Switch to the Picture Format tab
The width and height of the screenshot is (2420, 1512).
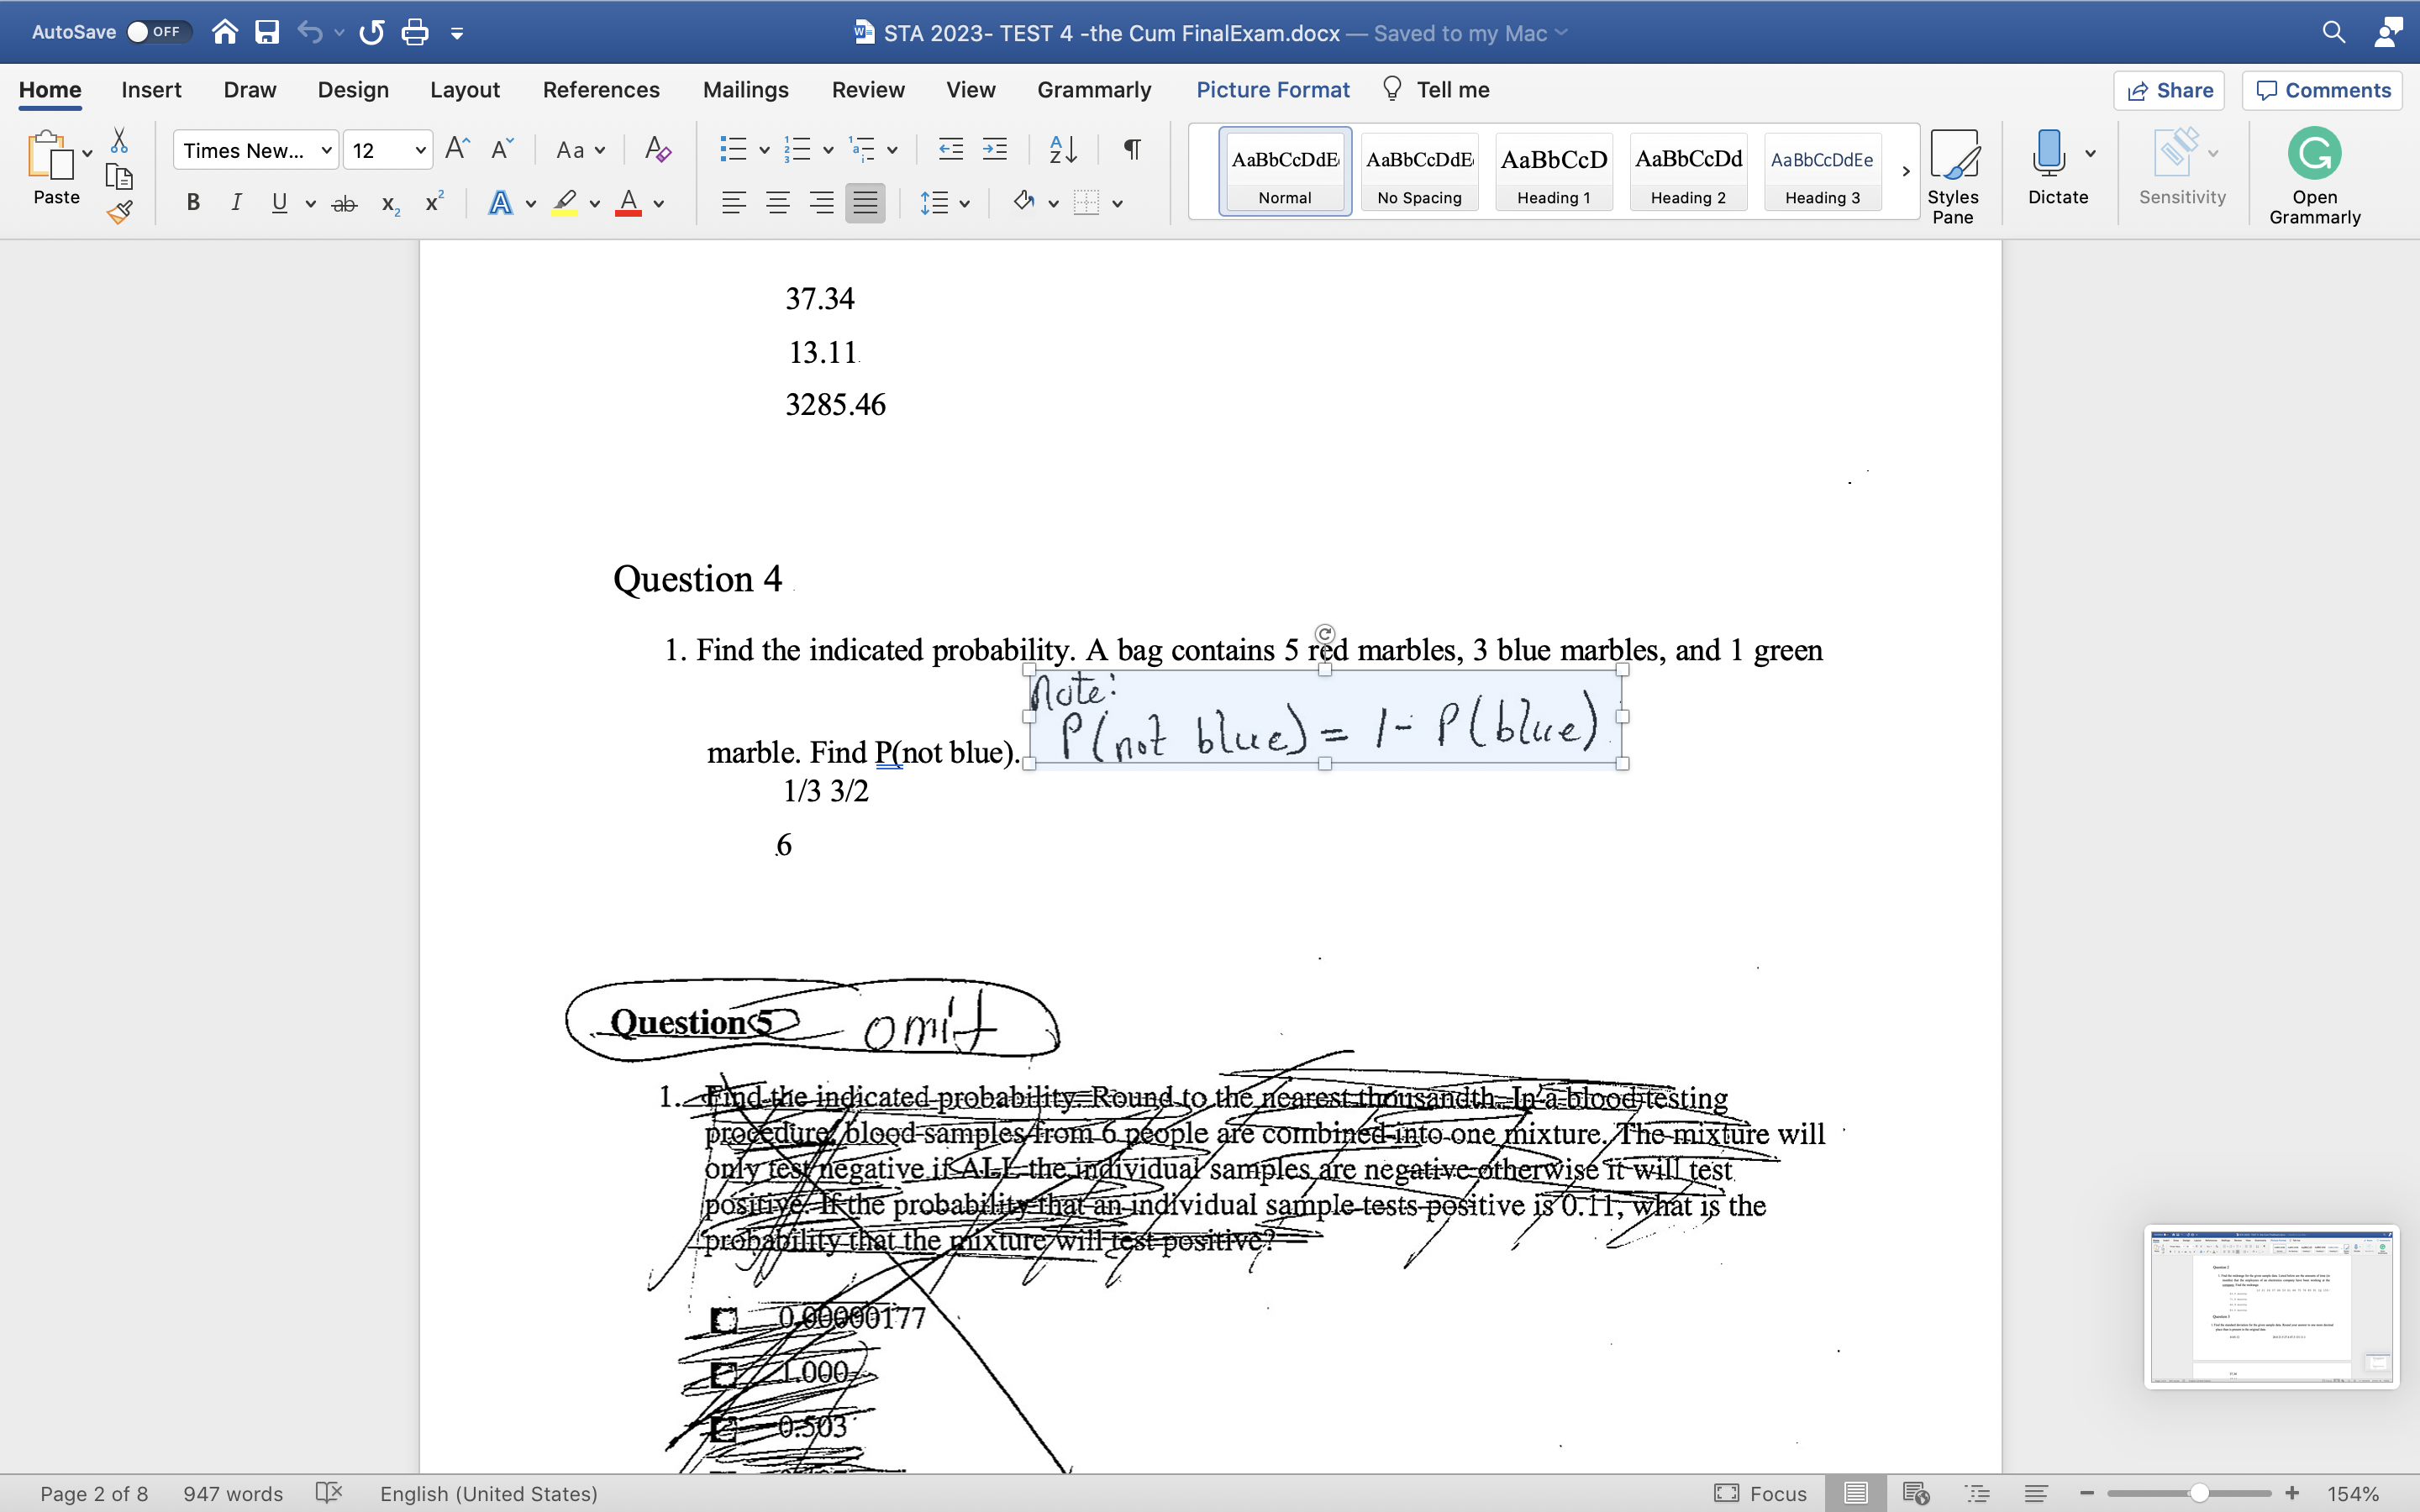[x=1272, y=90]
